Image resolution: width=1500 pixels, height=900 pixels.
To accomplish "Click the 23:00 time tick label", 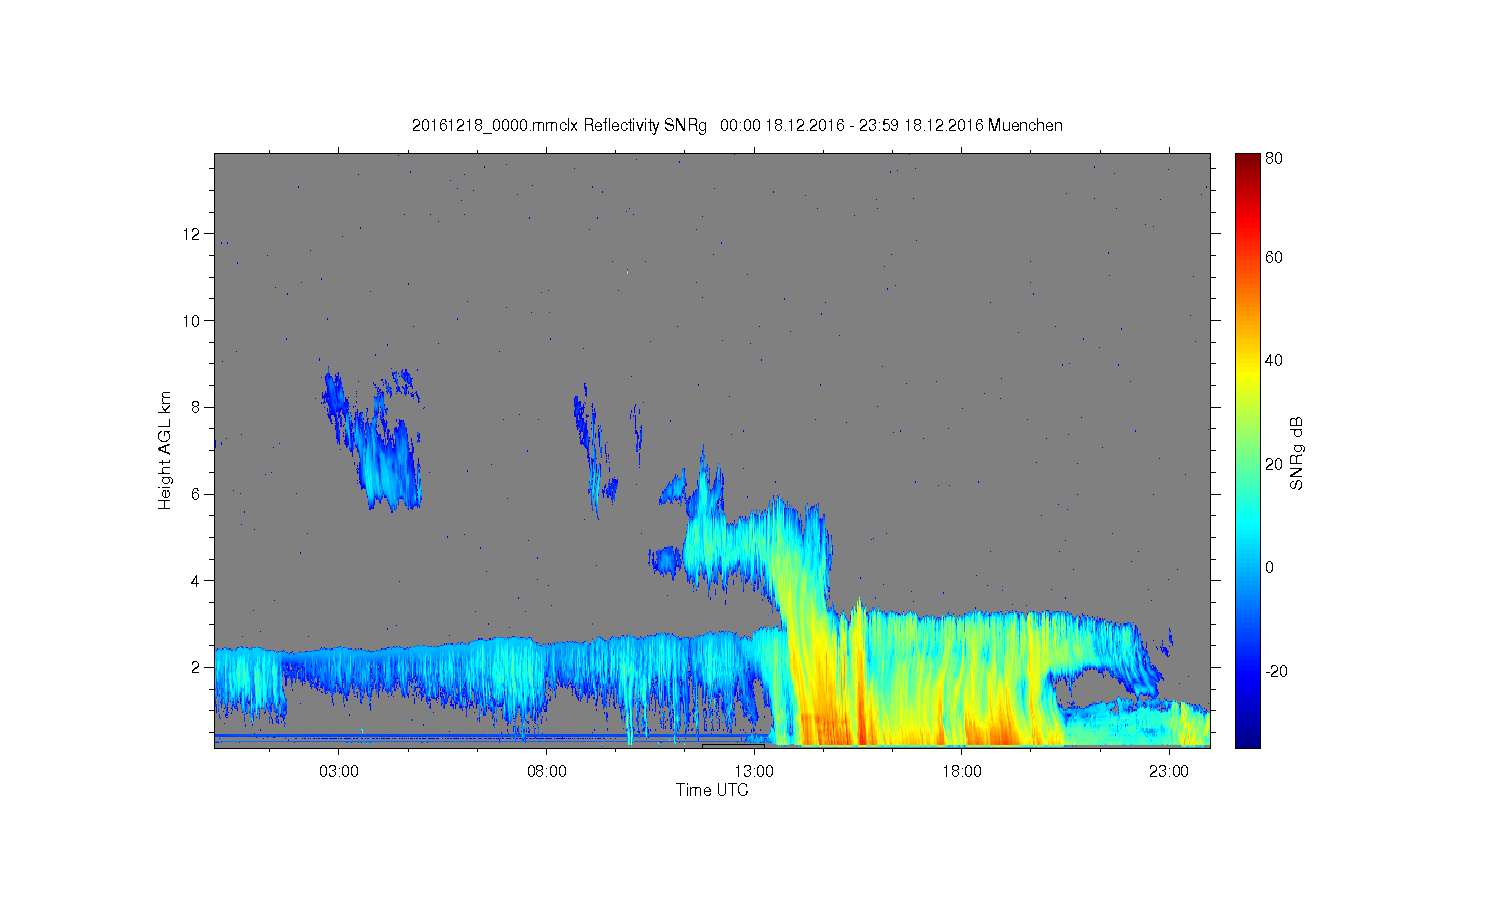I will click(x=1169, y=772).
